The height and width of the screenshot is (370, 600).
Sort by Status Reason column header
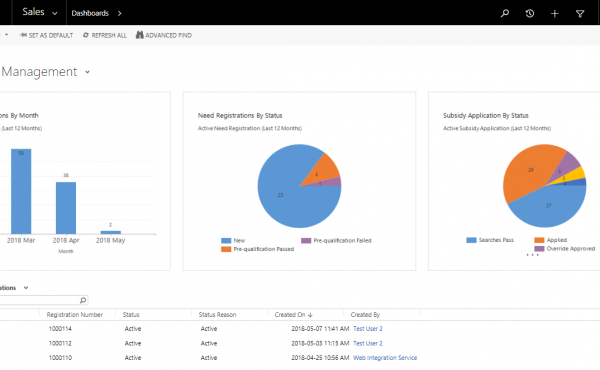(x=217, y=315)
